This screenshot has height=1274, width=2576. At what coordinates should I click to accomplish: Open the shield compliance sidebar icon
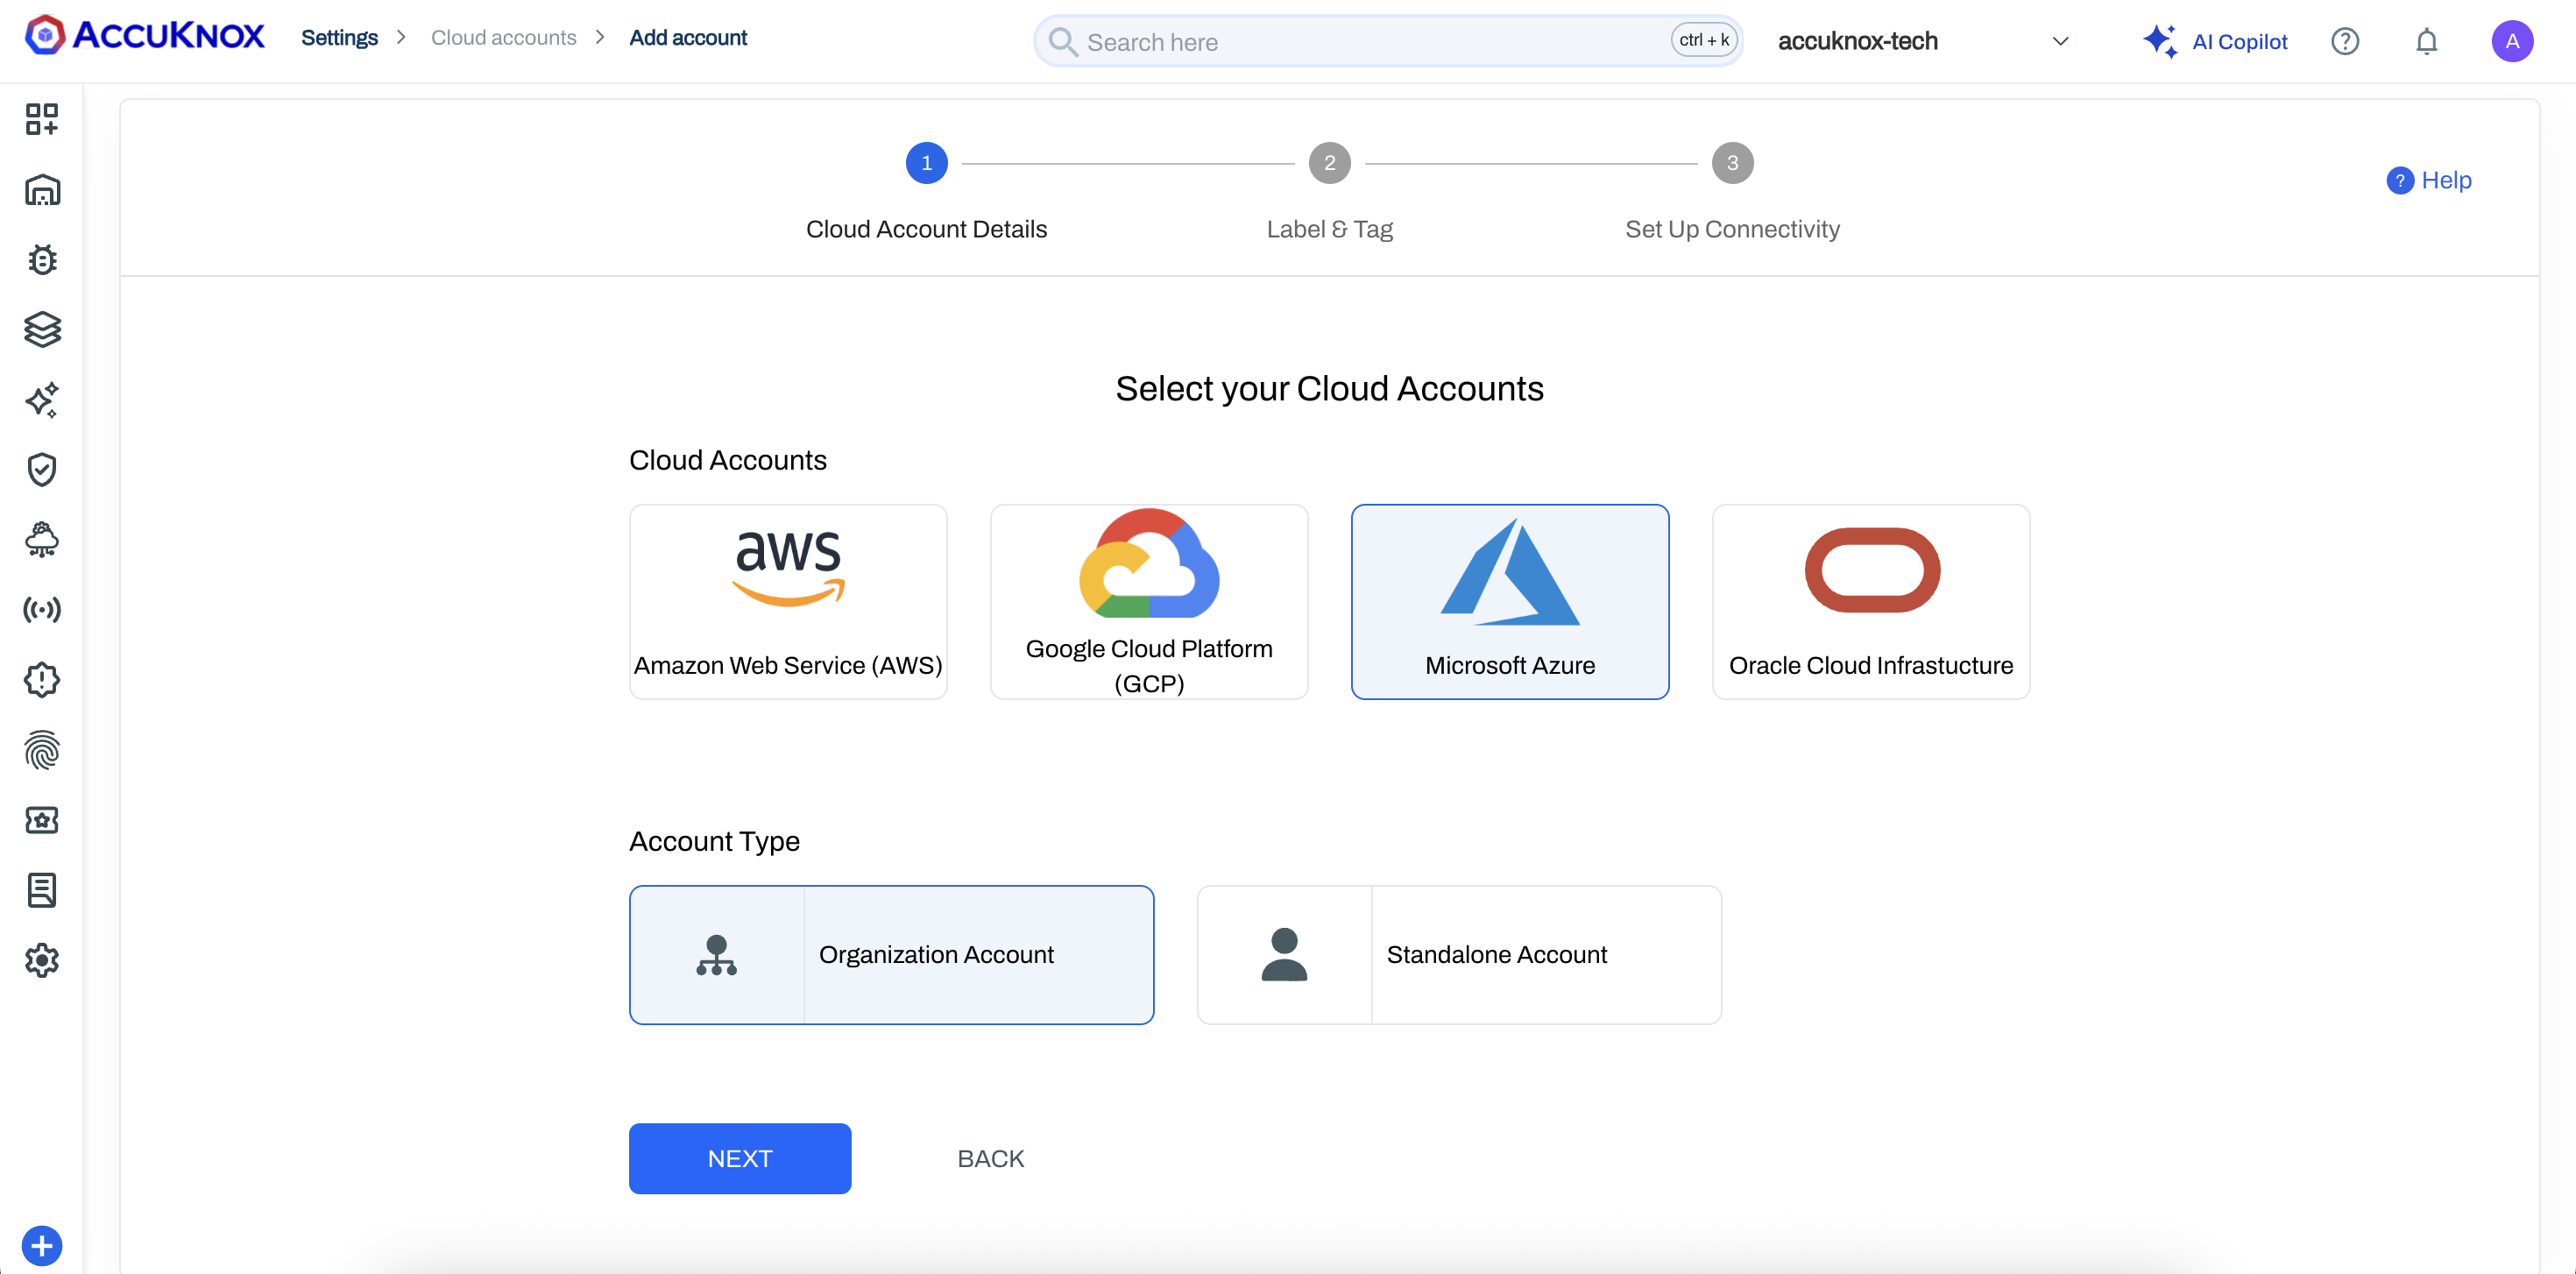(42, 469)
